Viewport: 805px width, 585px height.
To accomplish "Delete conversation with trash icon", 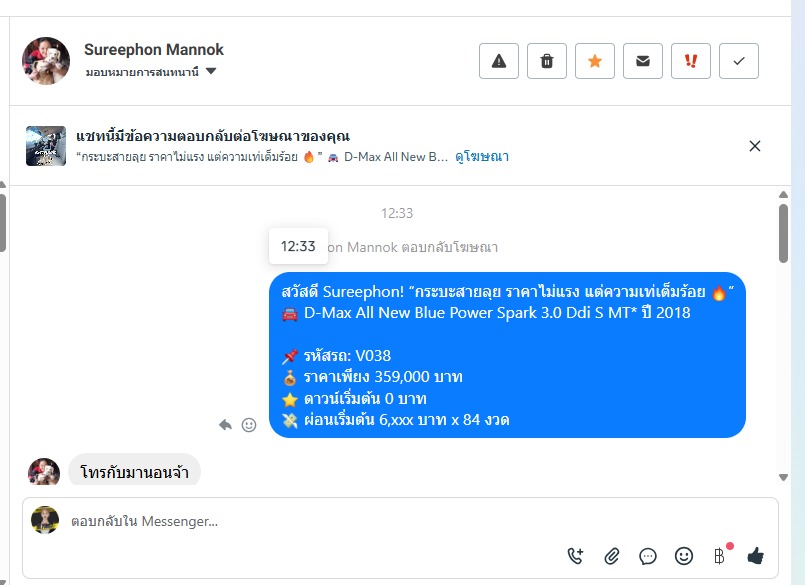I will coord(547,61).
